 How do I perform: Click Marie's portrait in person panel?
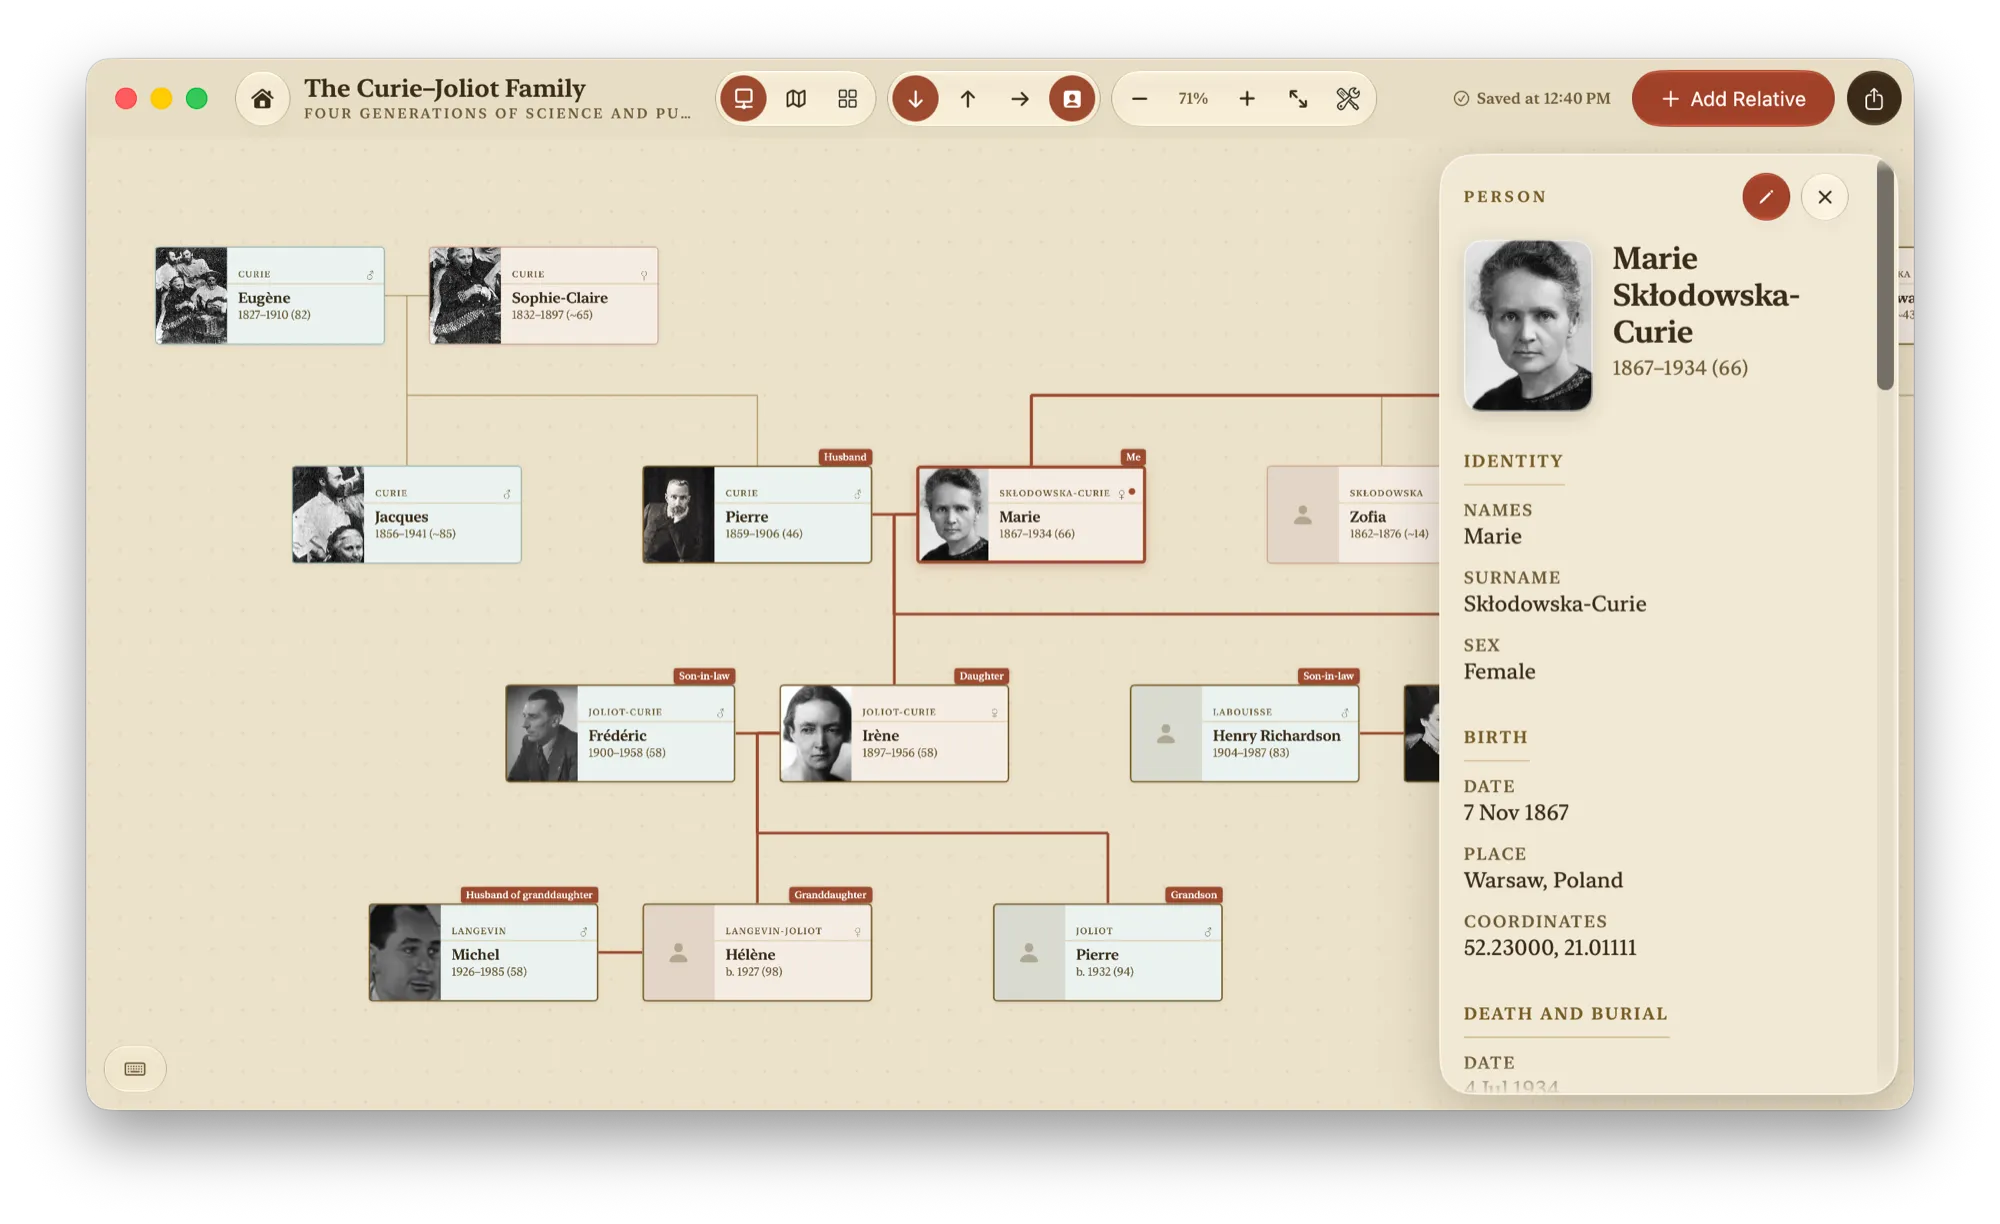(x=1528, y=325)
